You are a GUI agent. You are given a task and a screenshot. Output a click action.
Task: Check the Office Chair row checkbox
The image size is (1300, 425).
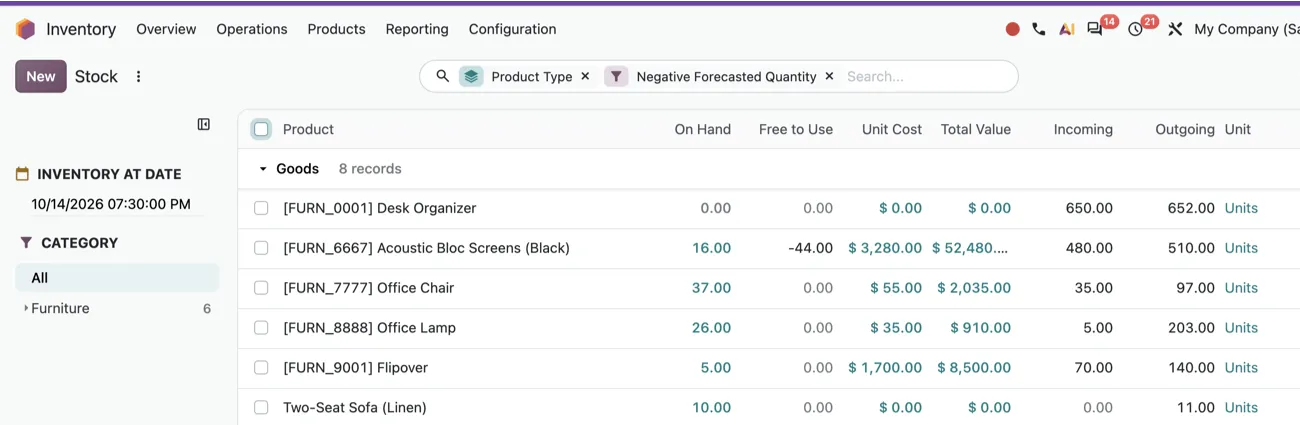click(x=261, y=288)
